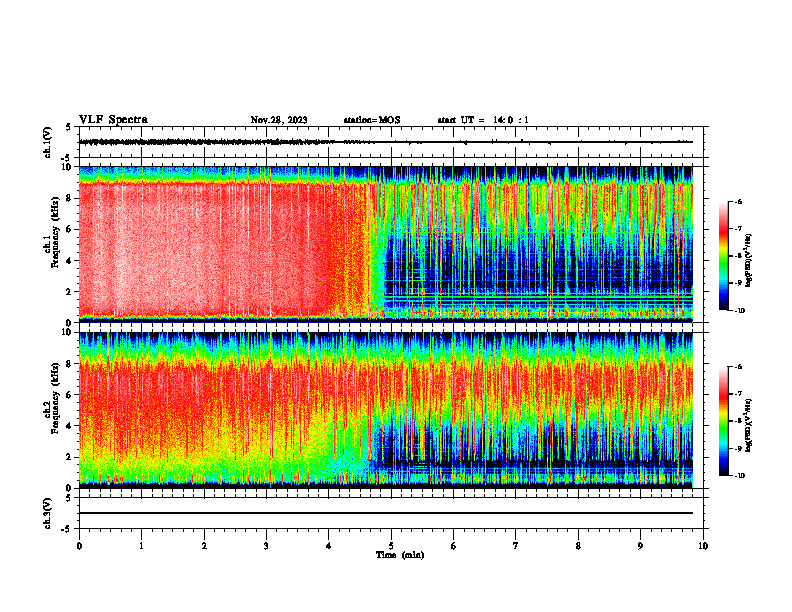792x612 pixels.
Task: Click the ch.1 color scale bar
Action: click(x=723, y=256)
